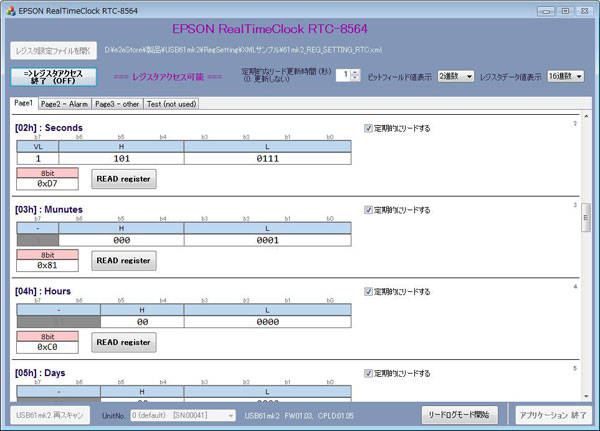This screenshot has height=431, width=600.
Task: Click READ register for Hours
Action: [124, 343]
